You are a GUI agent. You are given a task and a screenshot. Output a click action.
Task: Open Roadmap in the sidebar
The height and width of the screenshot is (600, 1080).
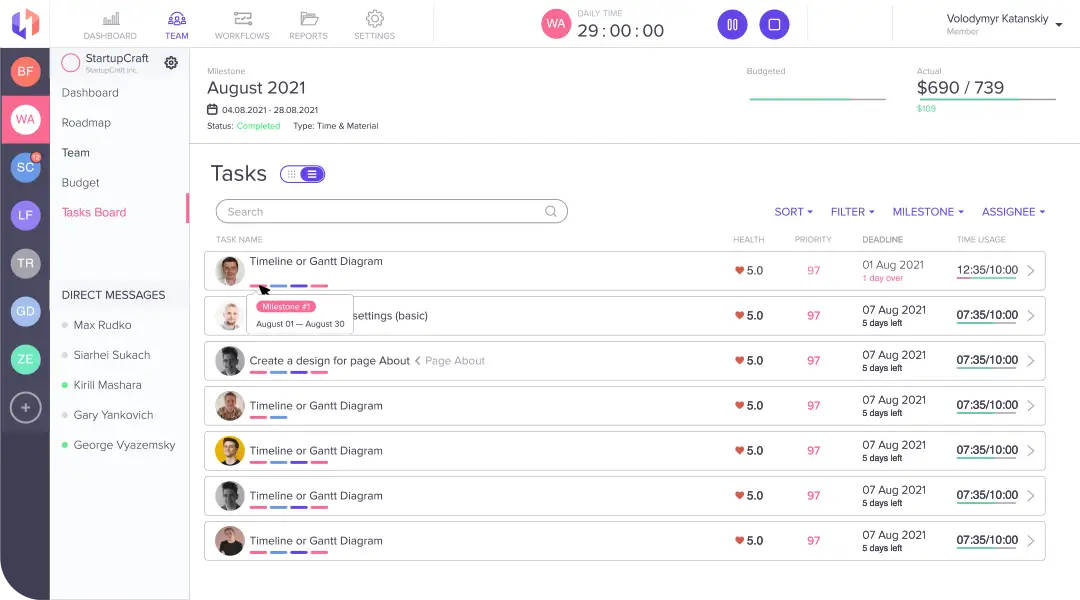pos(86,123)
